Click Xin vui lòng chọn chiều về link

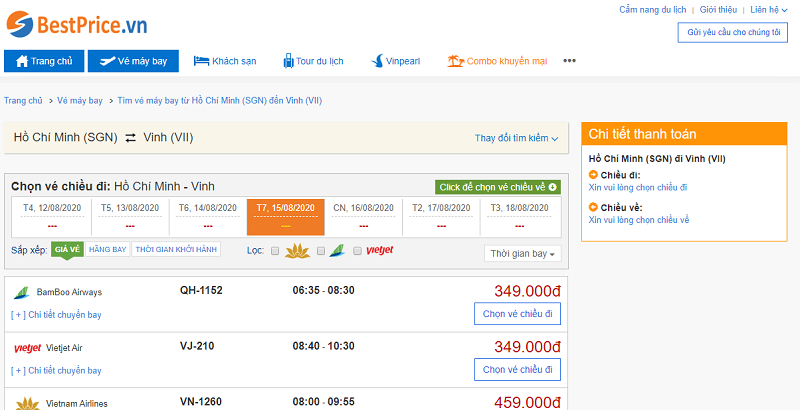click(x=639, y=220)
